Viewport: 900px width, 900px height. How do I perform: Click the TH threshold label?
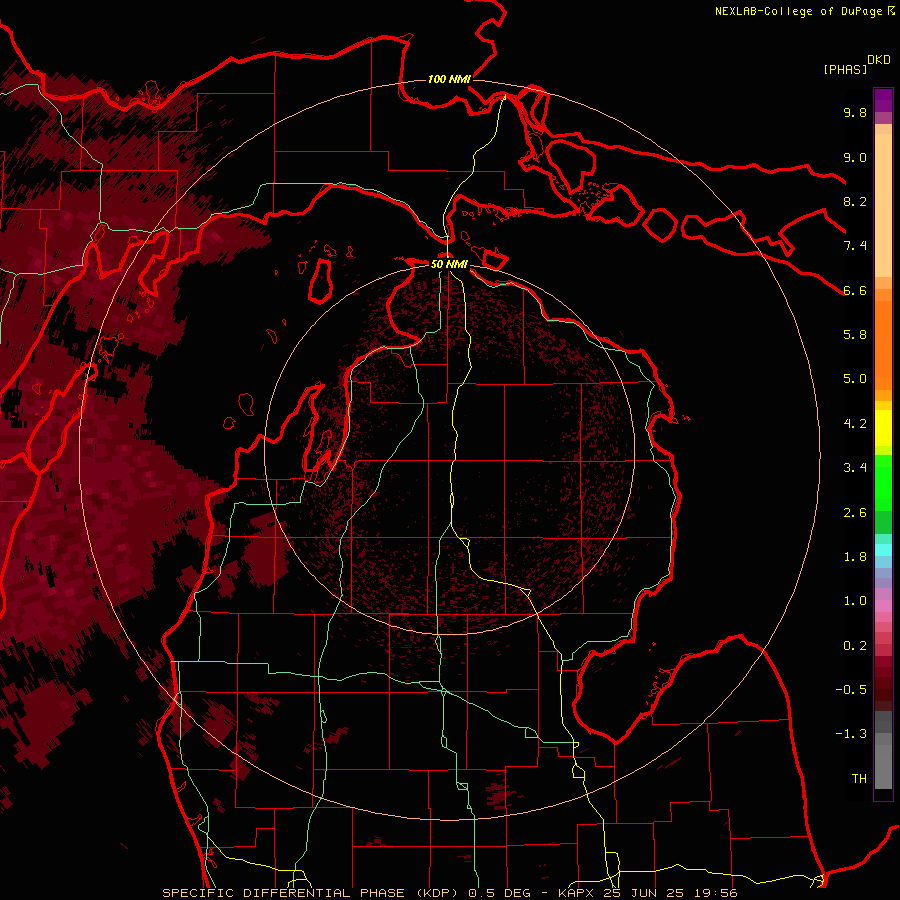(x=859, y=779)
